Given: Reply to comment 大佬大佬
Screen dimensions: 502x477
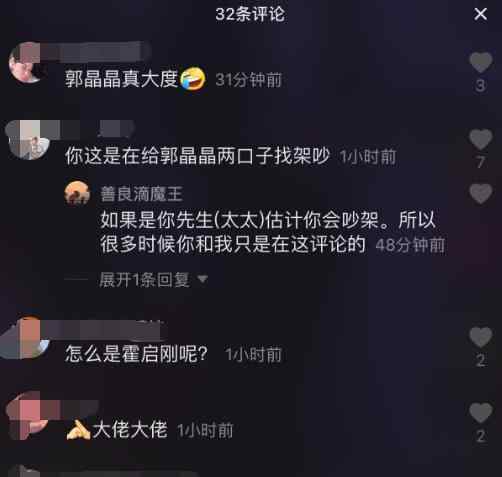Looking at the screenshot, I should pos(130,430).
